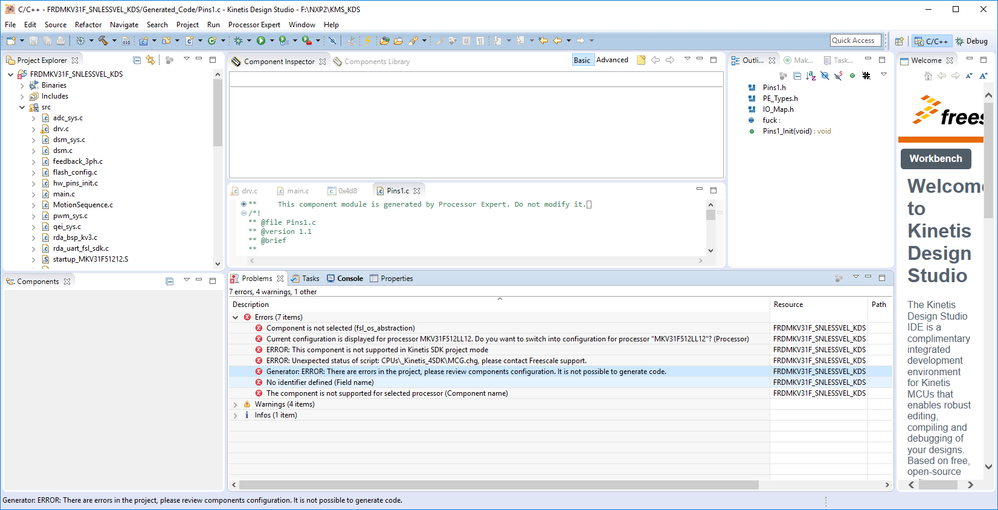
Task: Click the Open Perspective icon
Action: coord(899,41)
